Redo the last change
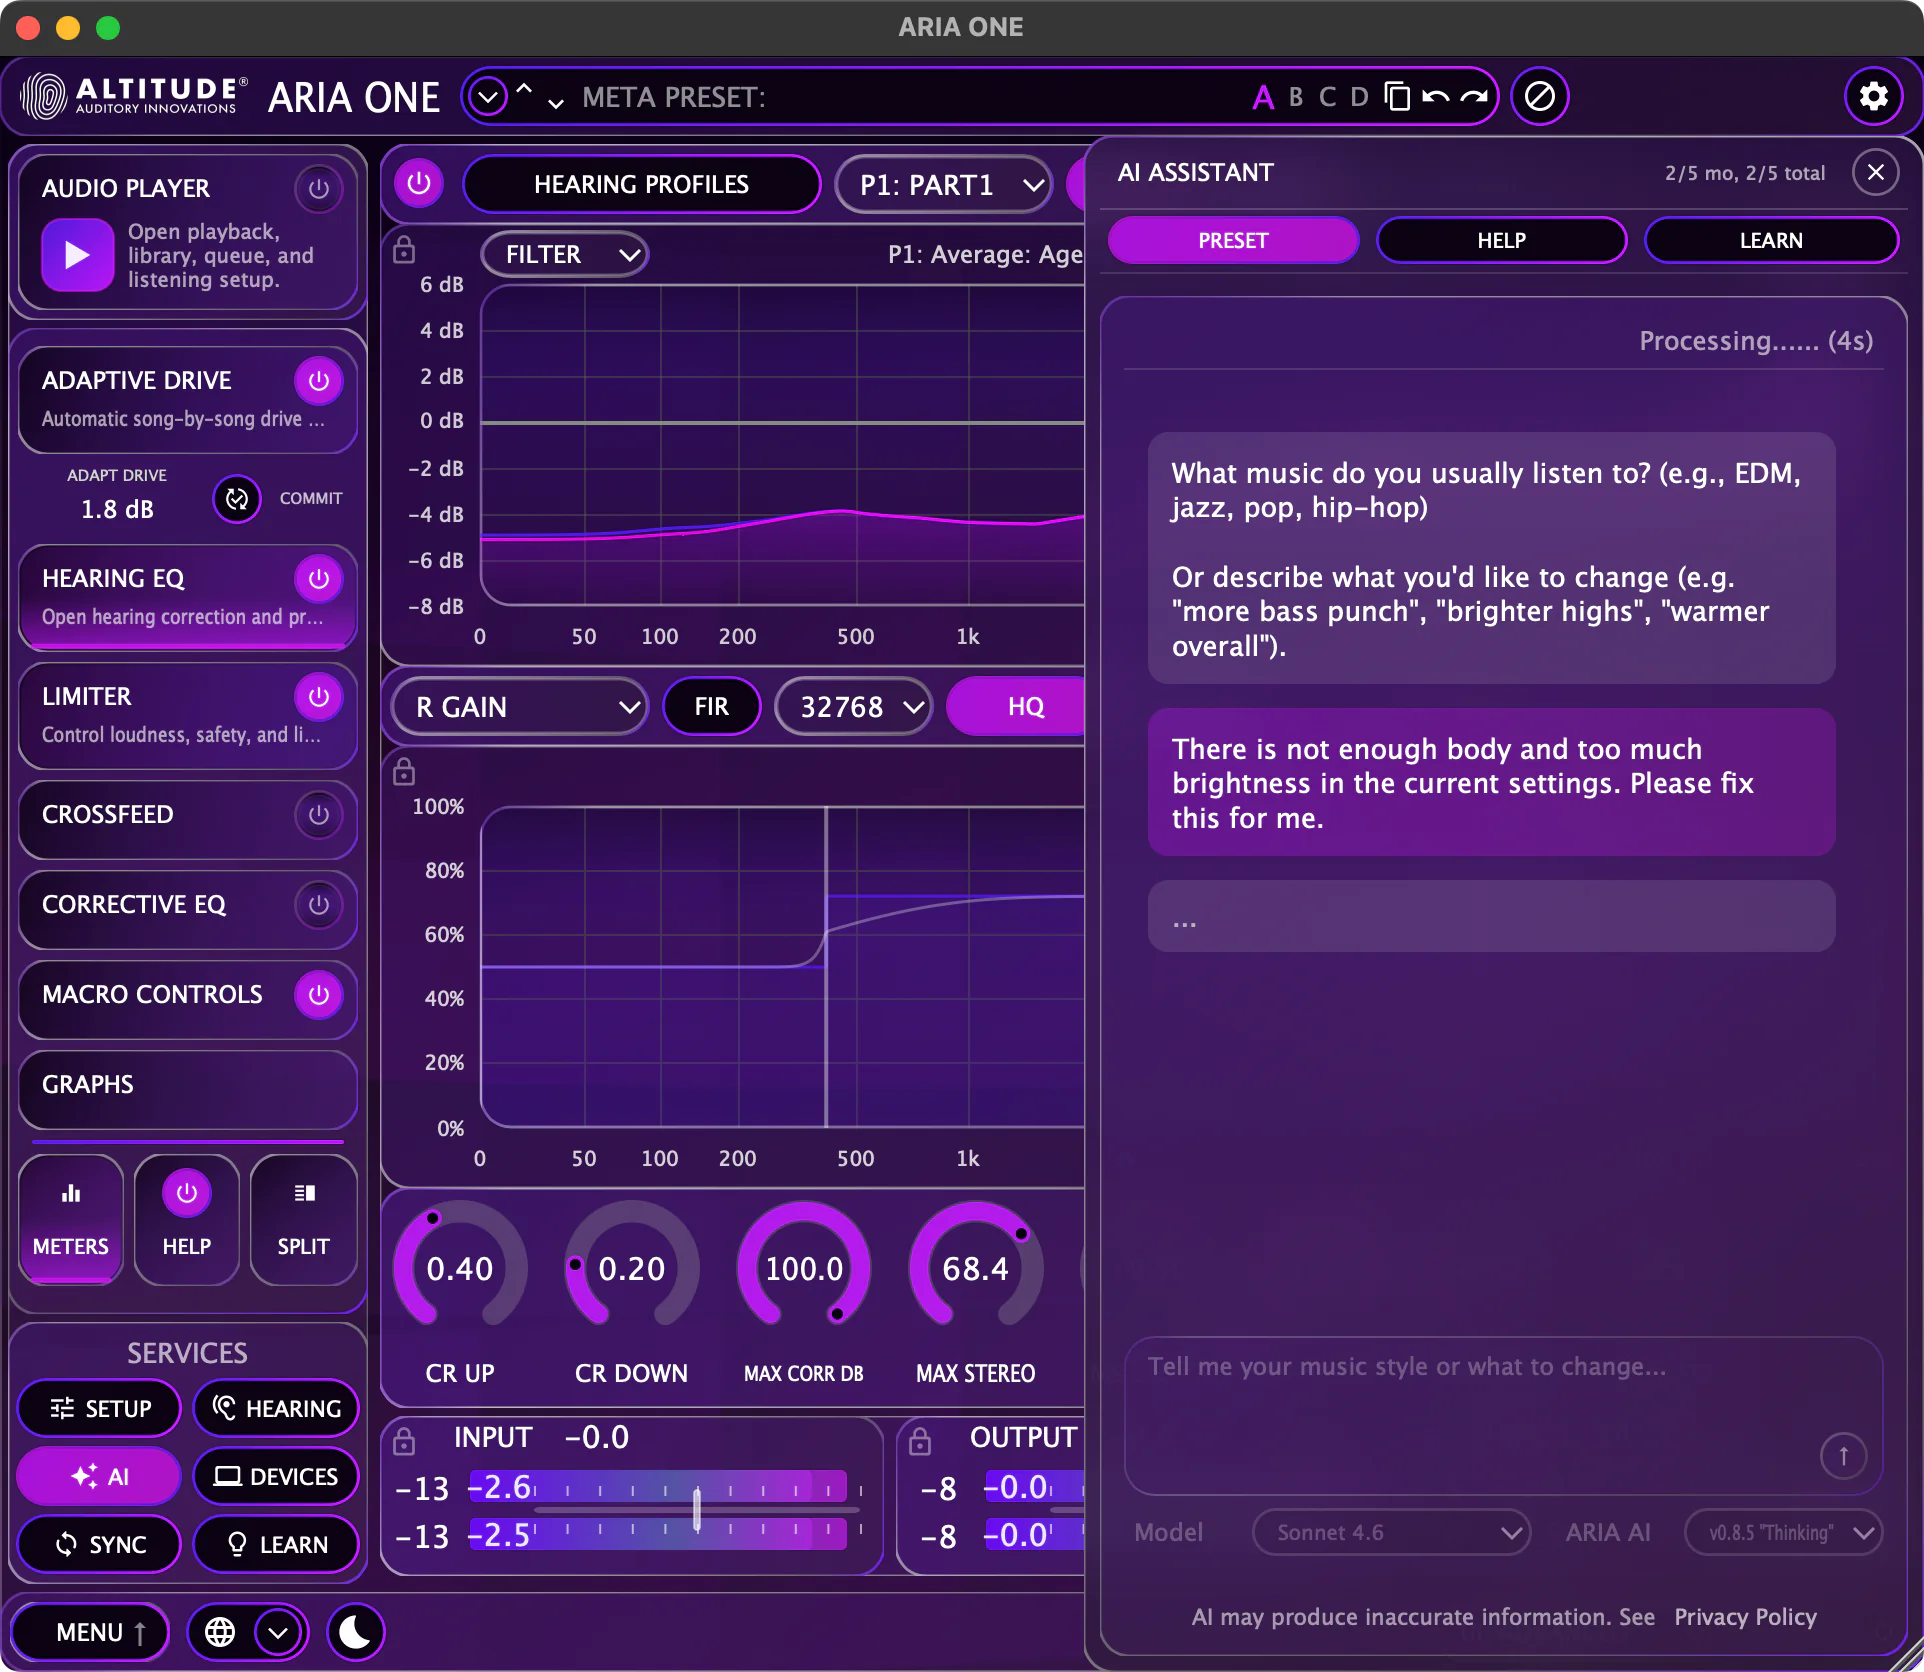Viewport: 1924px width, 1672px height. pos(1473,96)
